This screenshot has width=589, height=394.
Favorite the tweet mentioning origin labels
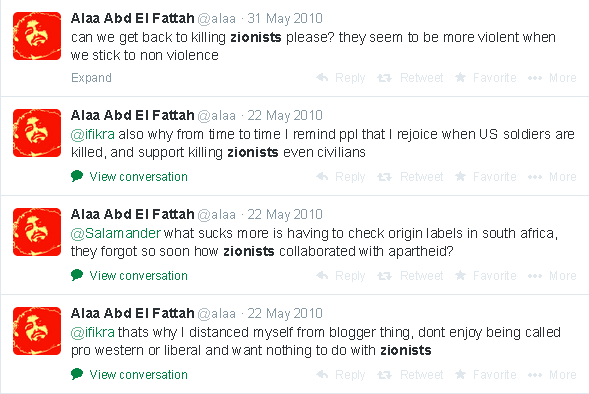(486, 276)
